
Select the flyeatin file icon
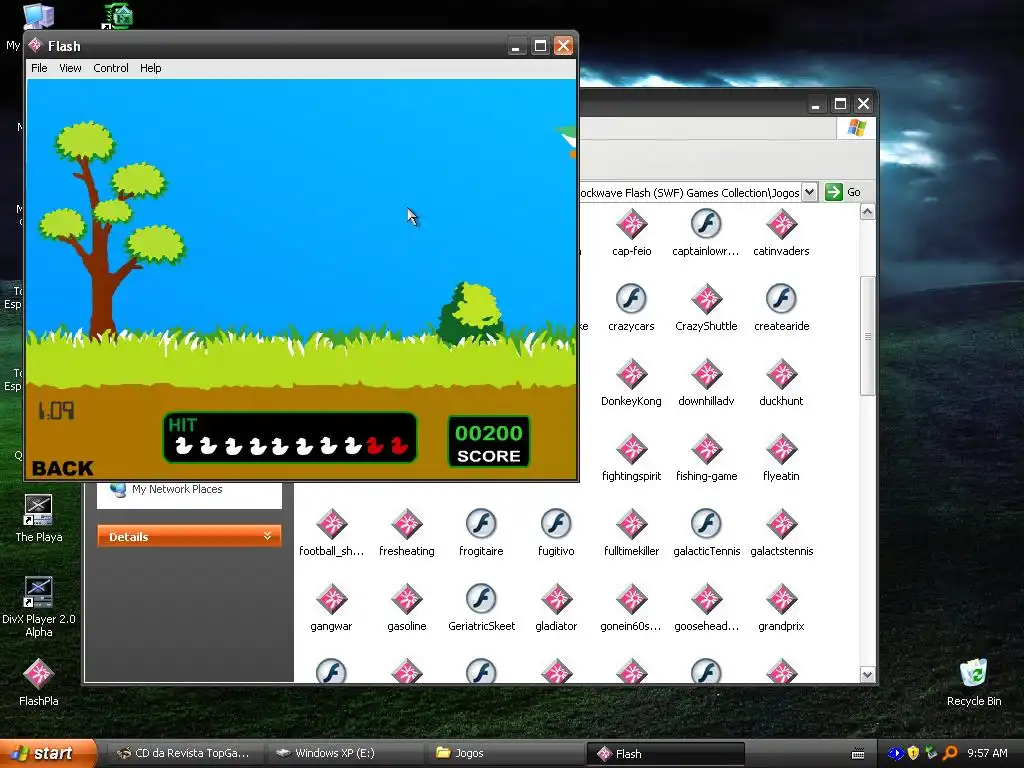pos(781,449)
